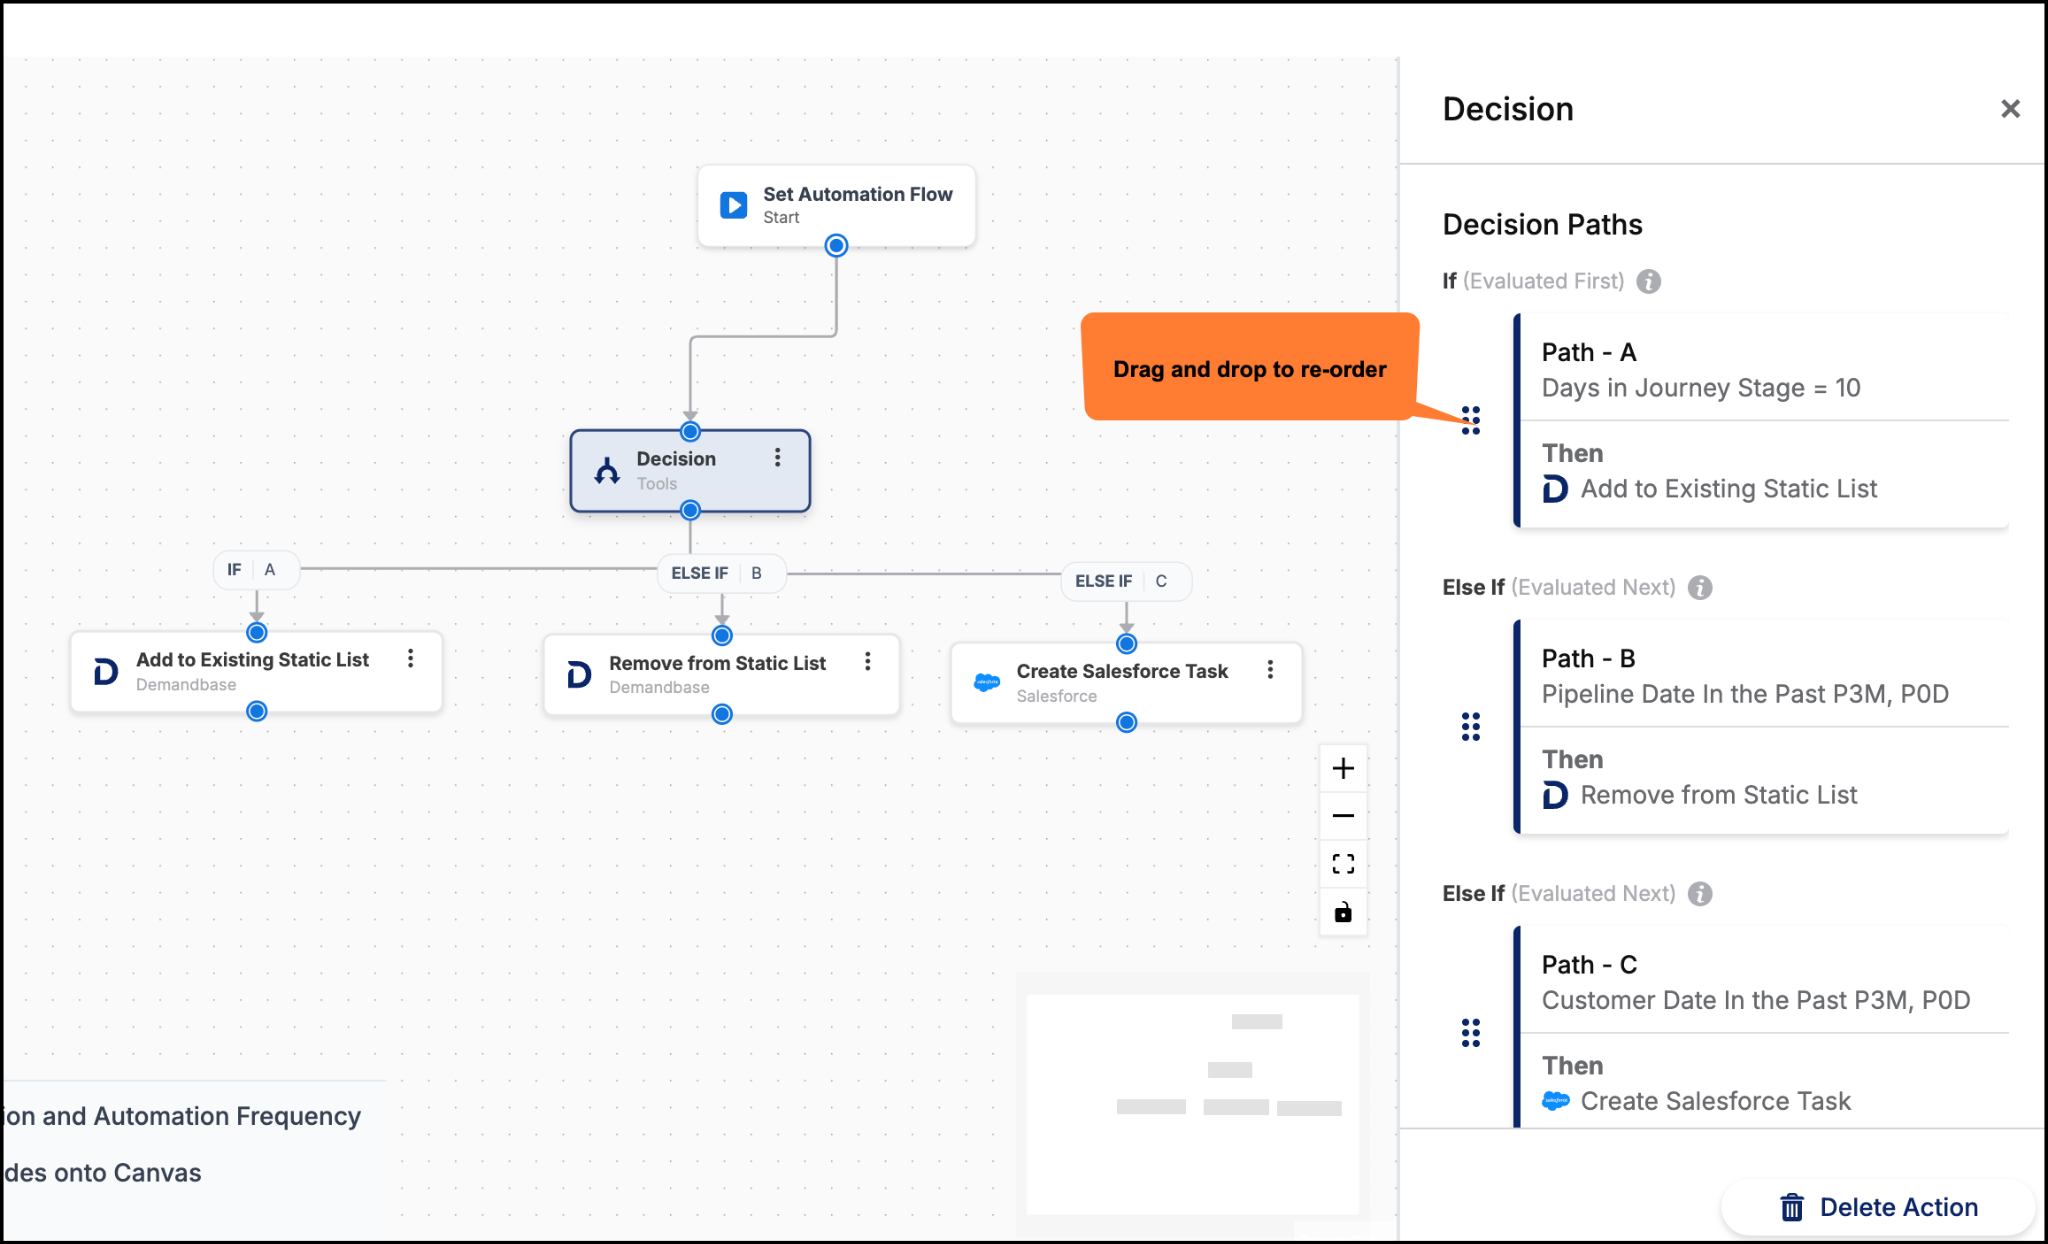Open Add to Existing Static List node menu

coord(410,658)
